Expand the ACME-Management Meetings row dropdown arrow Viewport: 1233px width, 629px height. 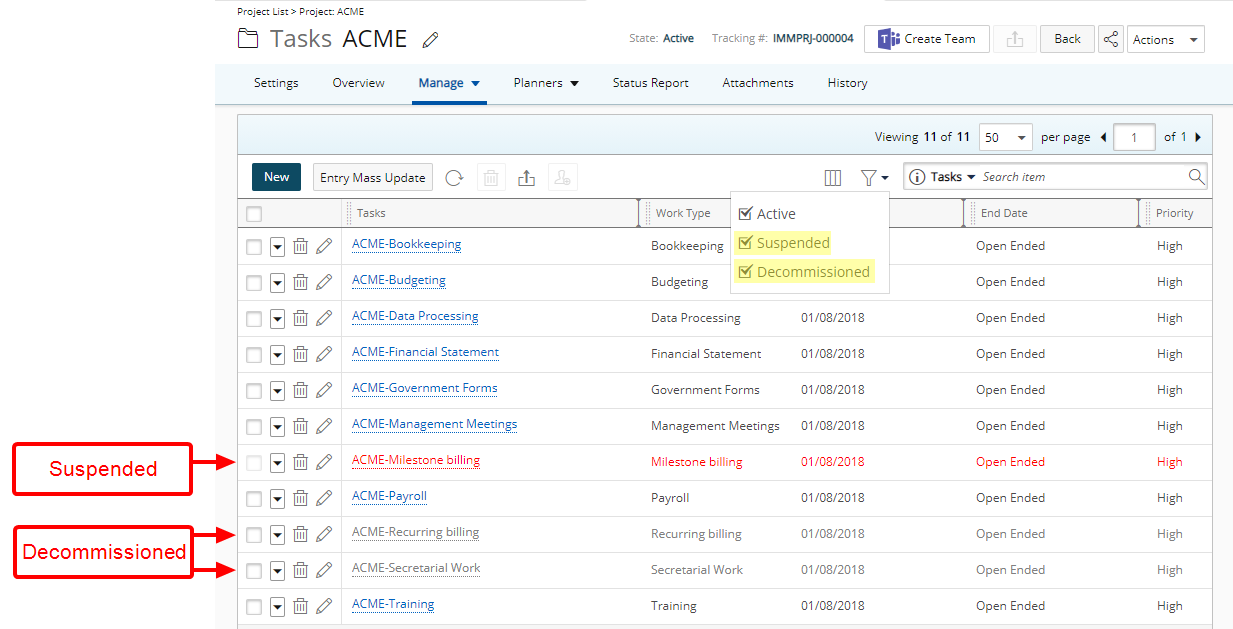[278, 427]
